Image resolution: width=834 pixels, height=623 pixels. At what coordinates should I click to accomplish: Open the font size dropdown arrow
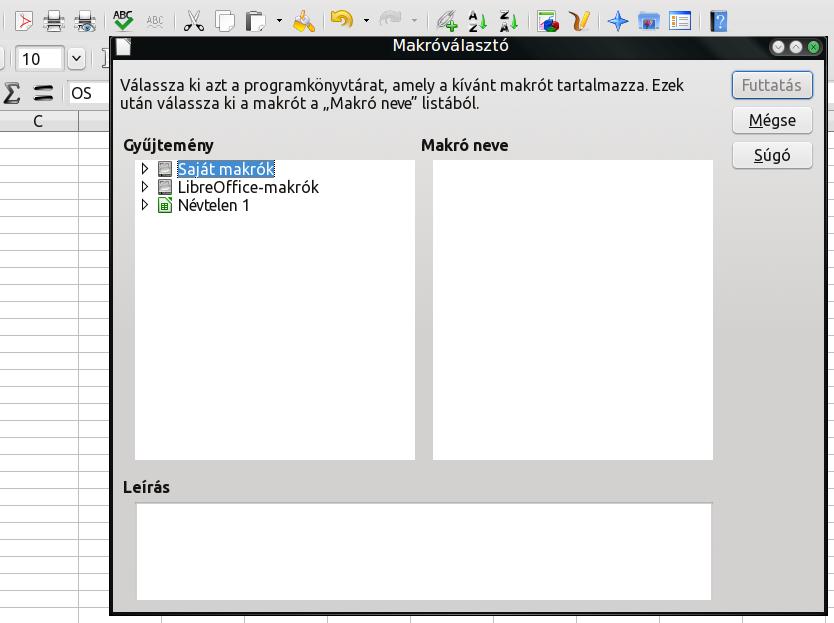[x=76, y=59]
